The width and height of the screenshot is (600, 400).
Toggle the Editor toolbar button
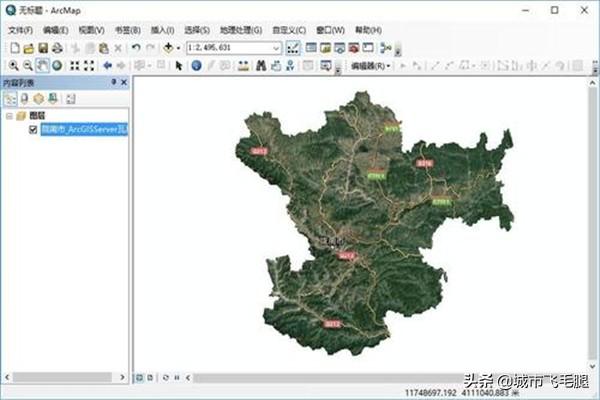tap(293, 48)
